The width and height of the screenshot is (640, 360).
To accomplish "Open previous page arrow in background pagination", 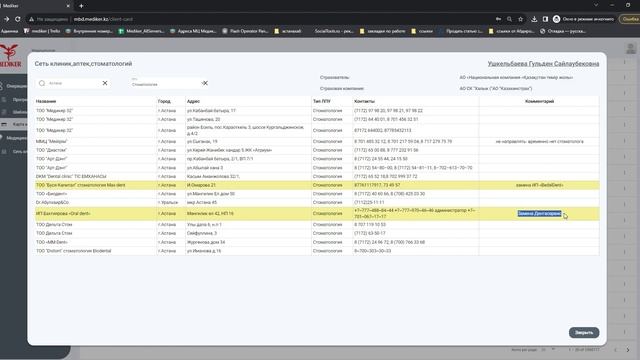I will [x=616, y=350].
